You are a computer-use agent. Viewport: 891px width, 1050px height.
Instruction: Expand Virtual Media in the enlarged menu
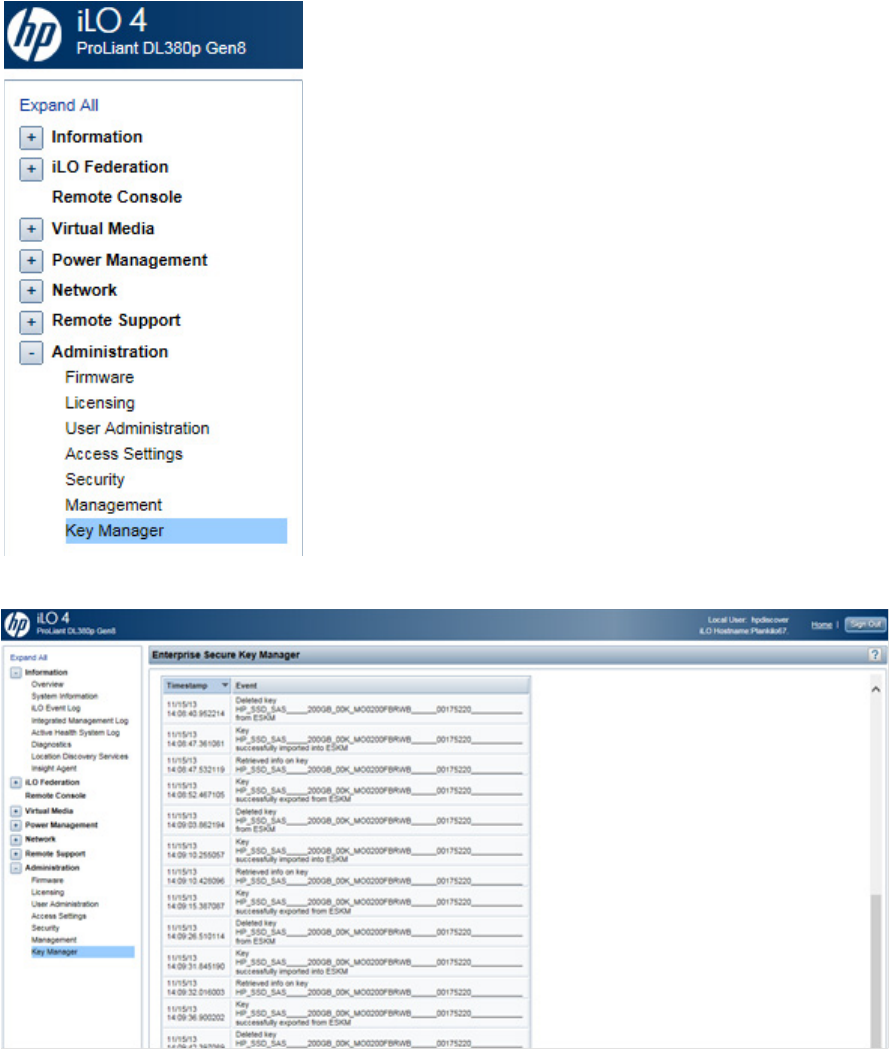coord(31,229)
